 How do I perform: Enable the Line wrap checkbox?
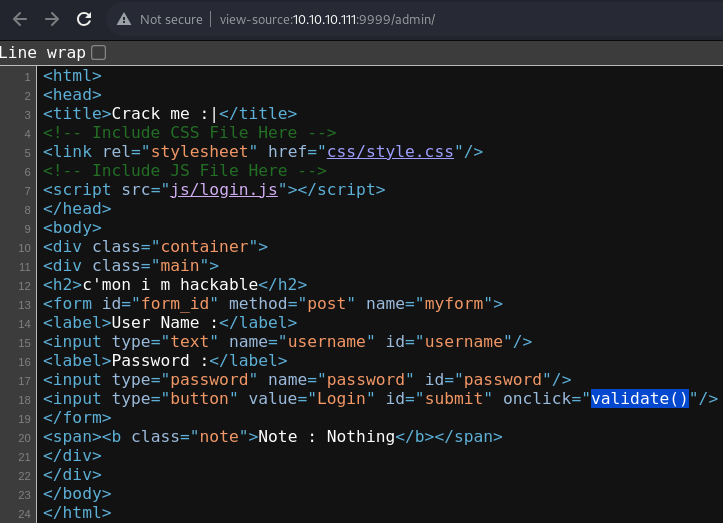[x=98, y=53]
